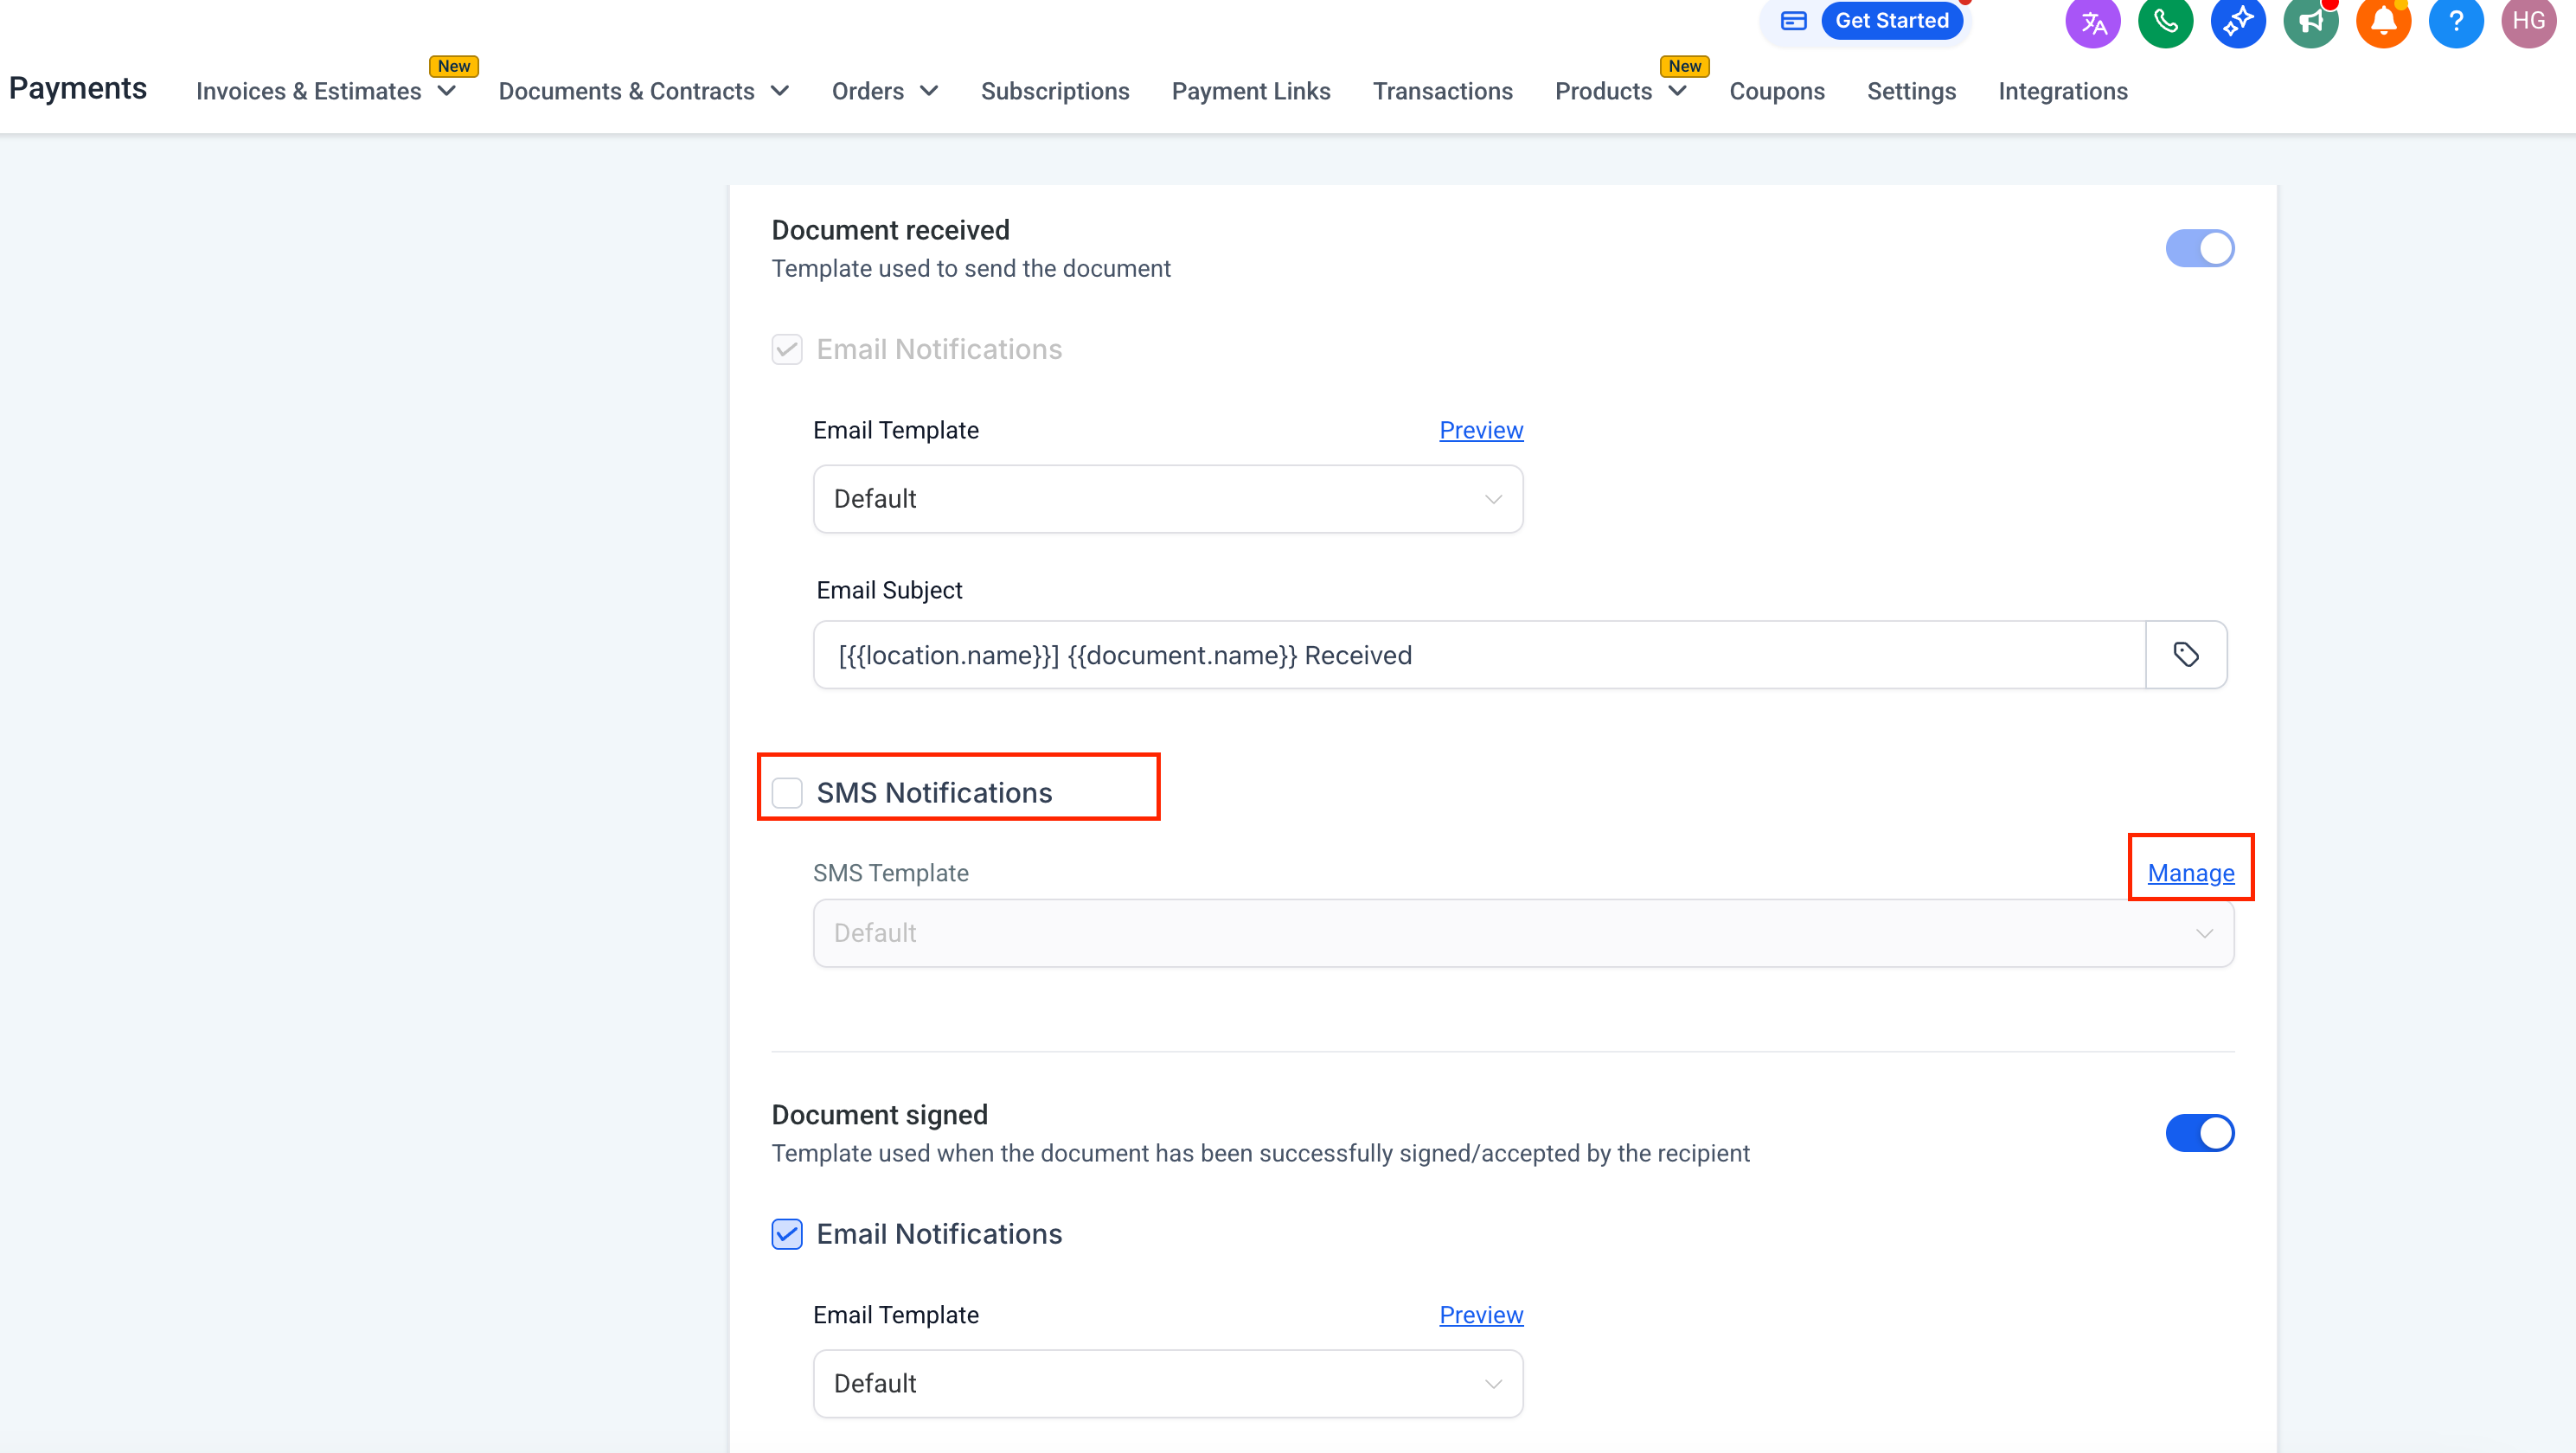Click the tag icon beside Email Subject
This screenshot has height=1453, width=2576.
tap(2186, 655)
